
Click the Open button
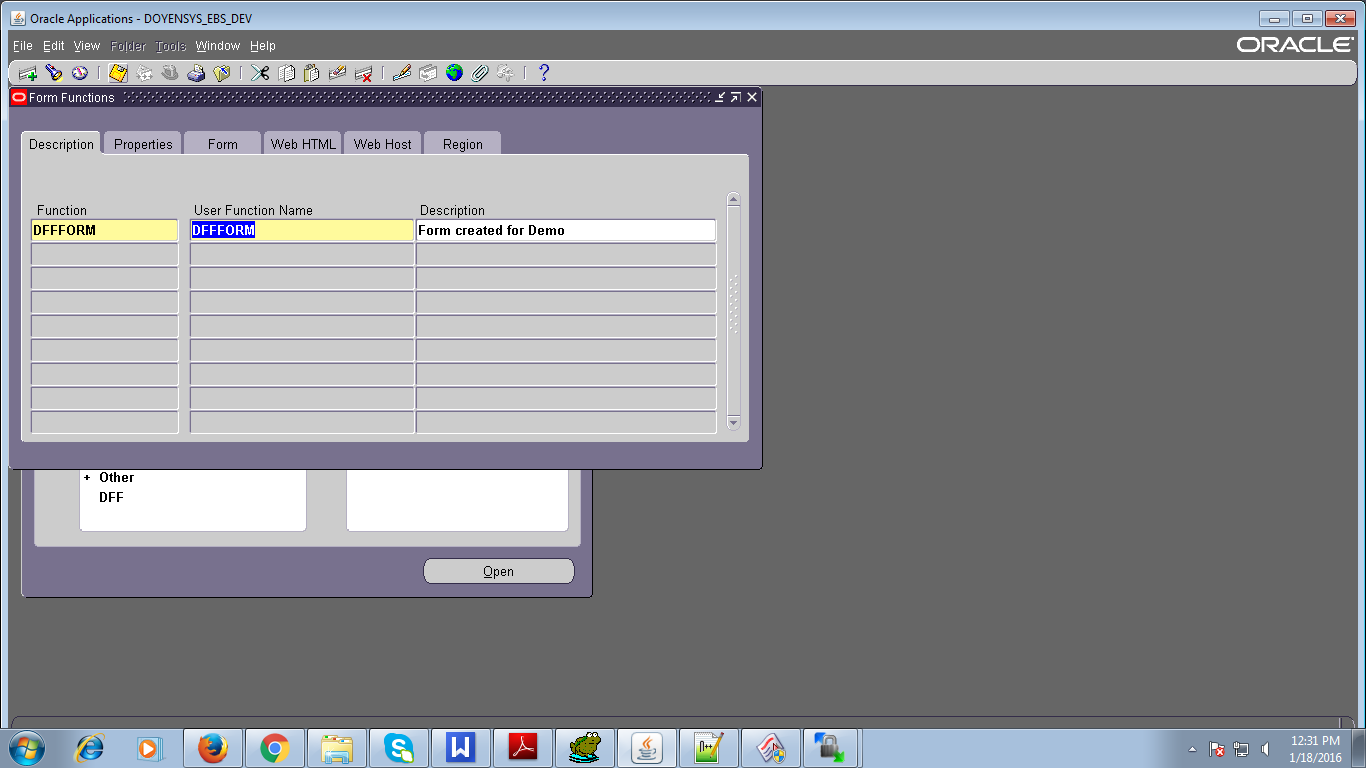[x=498, y=571]
